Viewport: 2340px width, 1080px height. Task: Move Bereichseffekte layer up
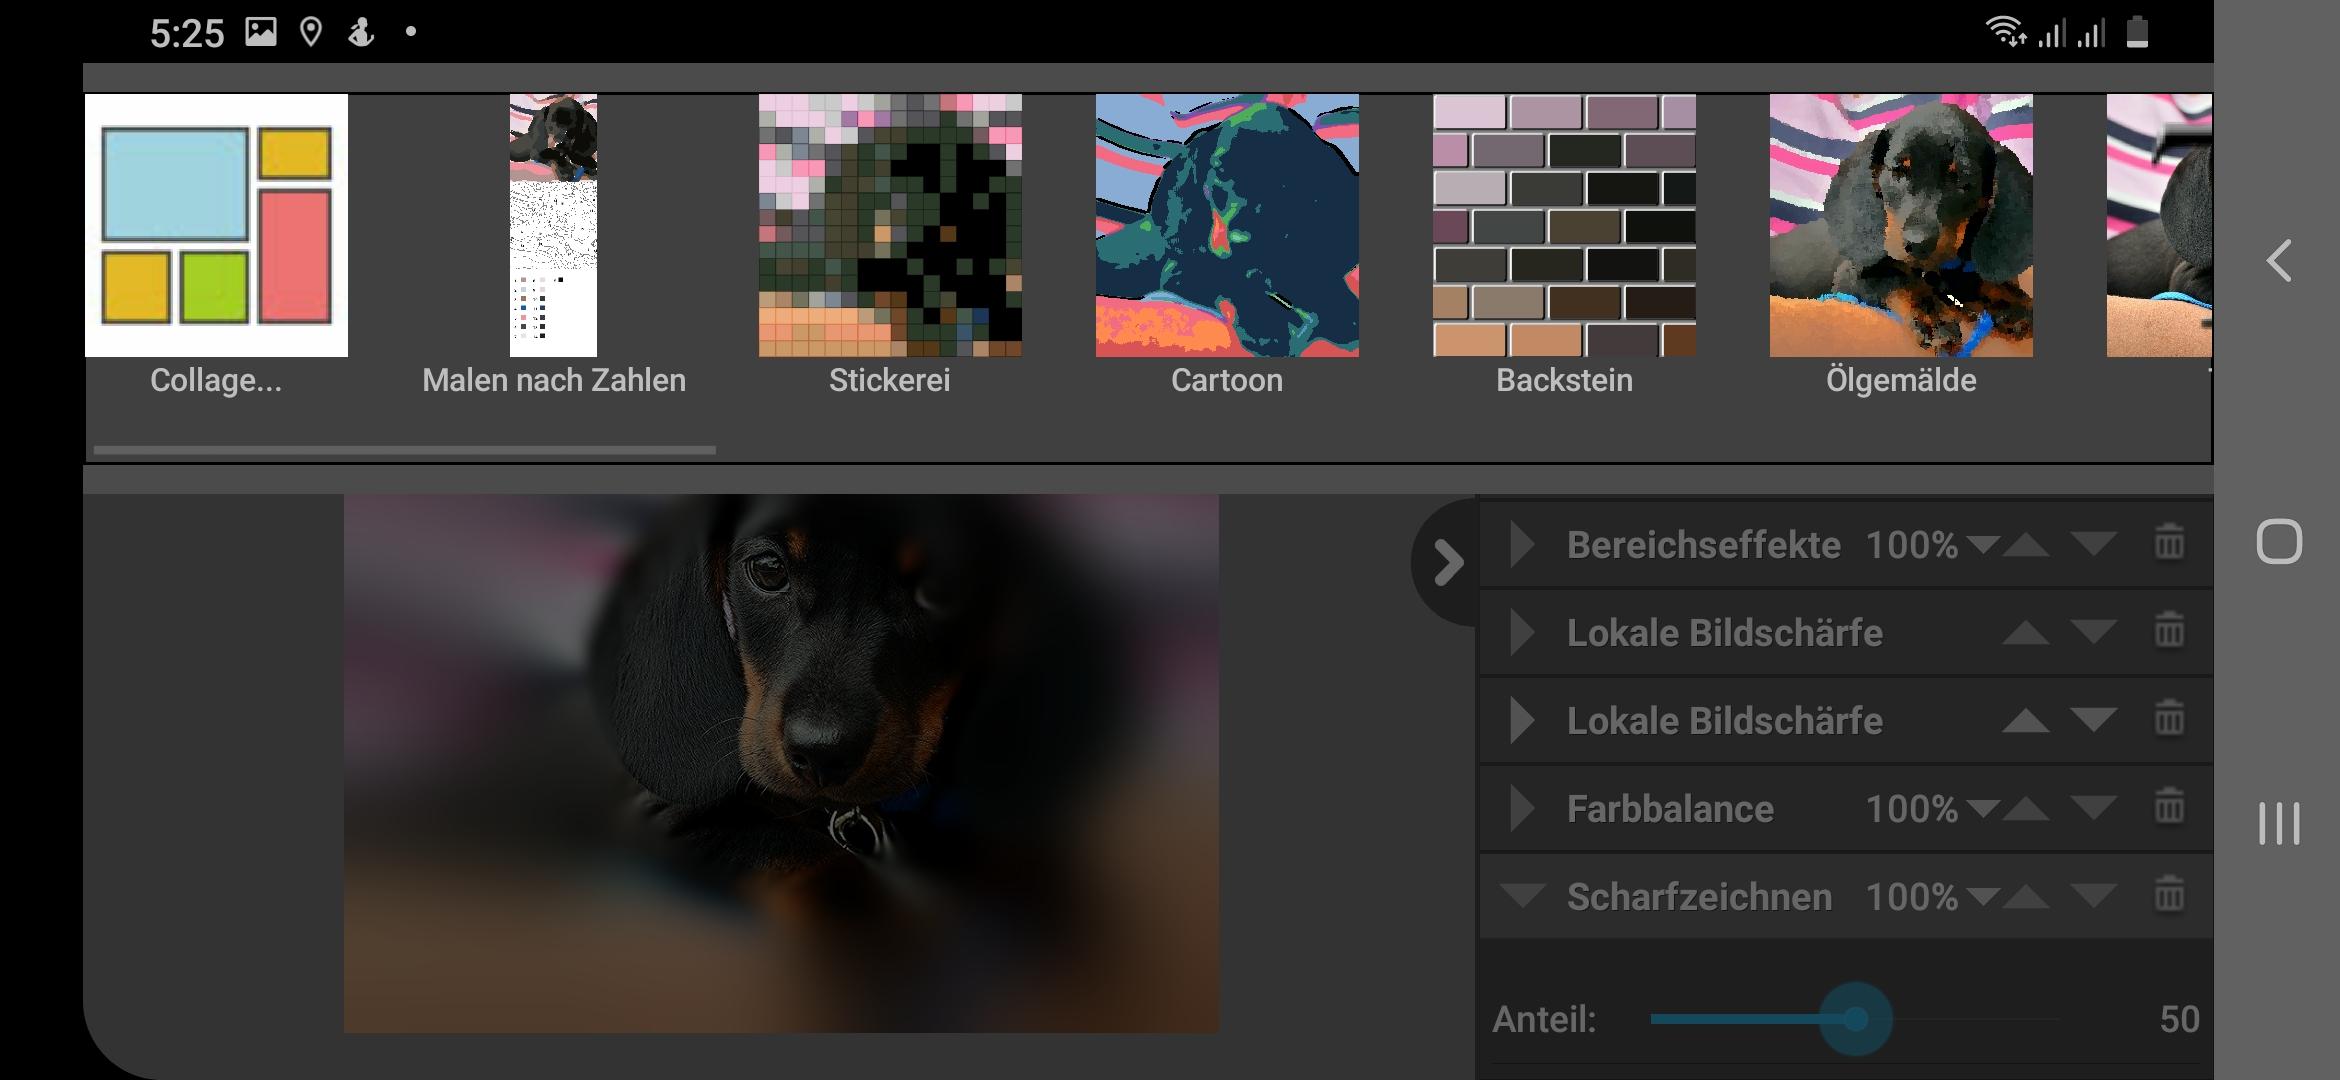tap(2026, 545)
